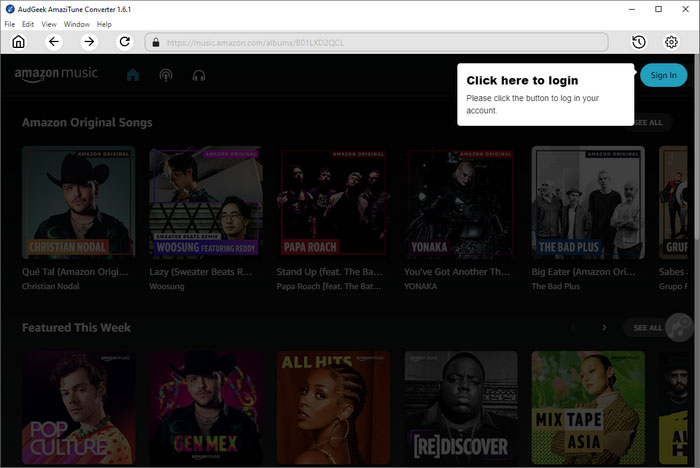Image resolution: width=700 pixels, height=468 pixels.
Task: Open the [RE]DISCOVER playlist cover
Action: point(461,408)
